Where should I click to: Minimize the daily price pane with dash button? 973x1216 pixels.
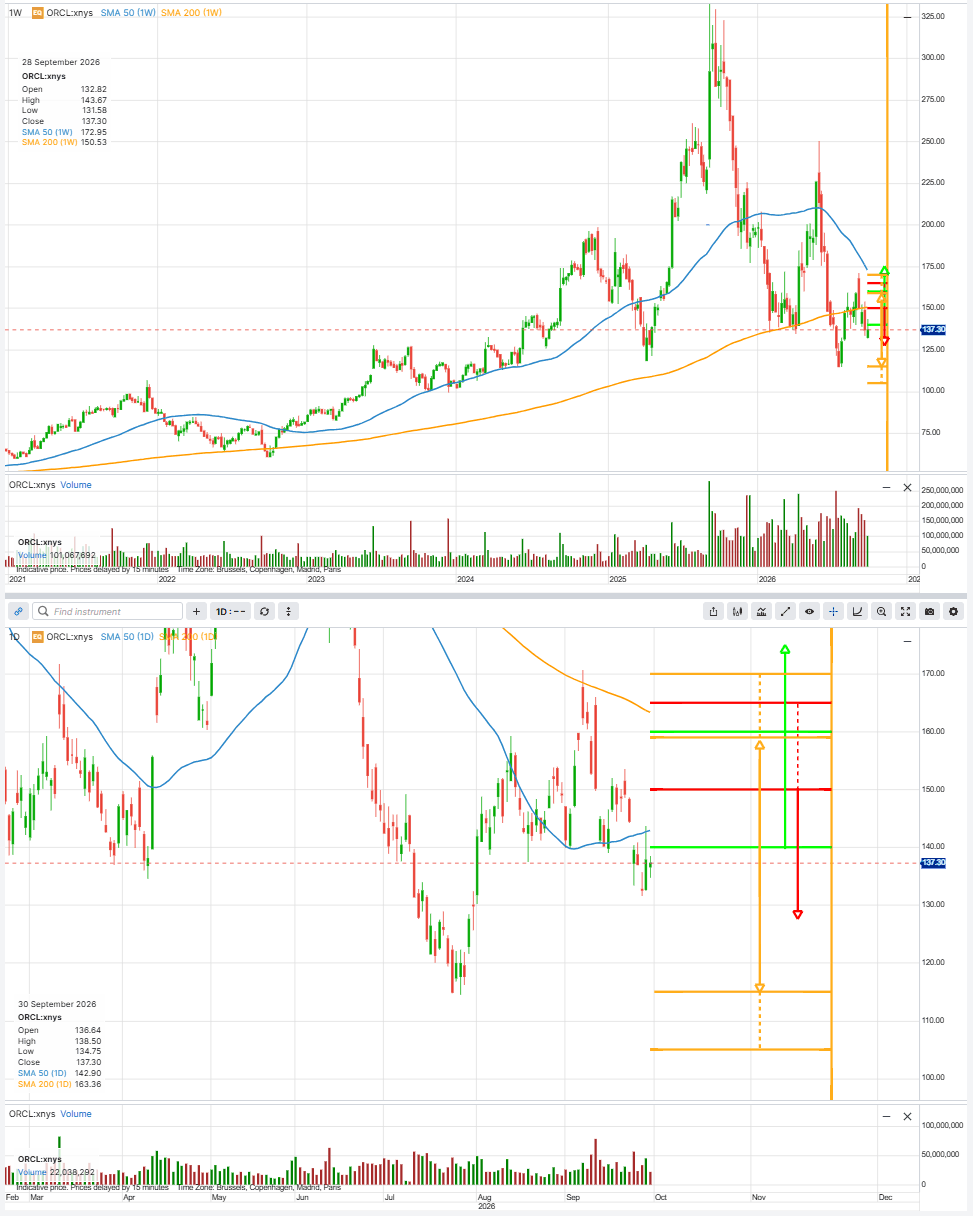907,640
